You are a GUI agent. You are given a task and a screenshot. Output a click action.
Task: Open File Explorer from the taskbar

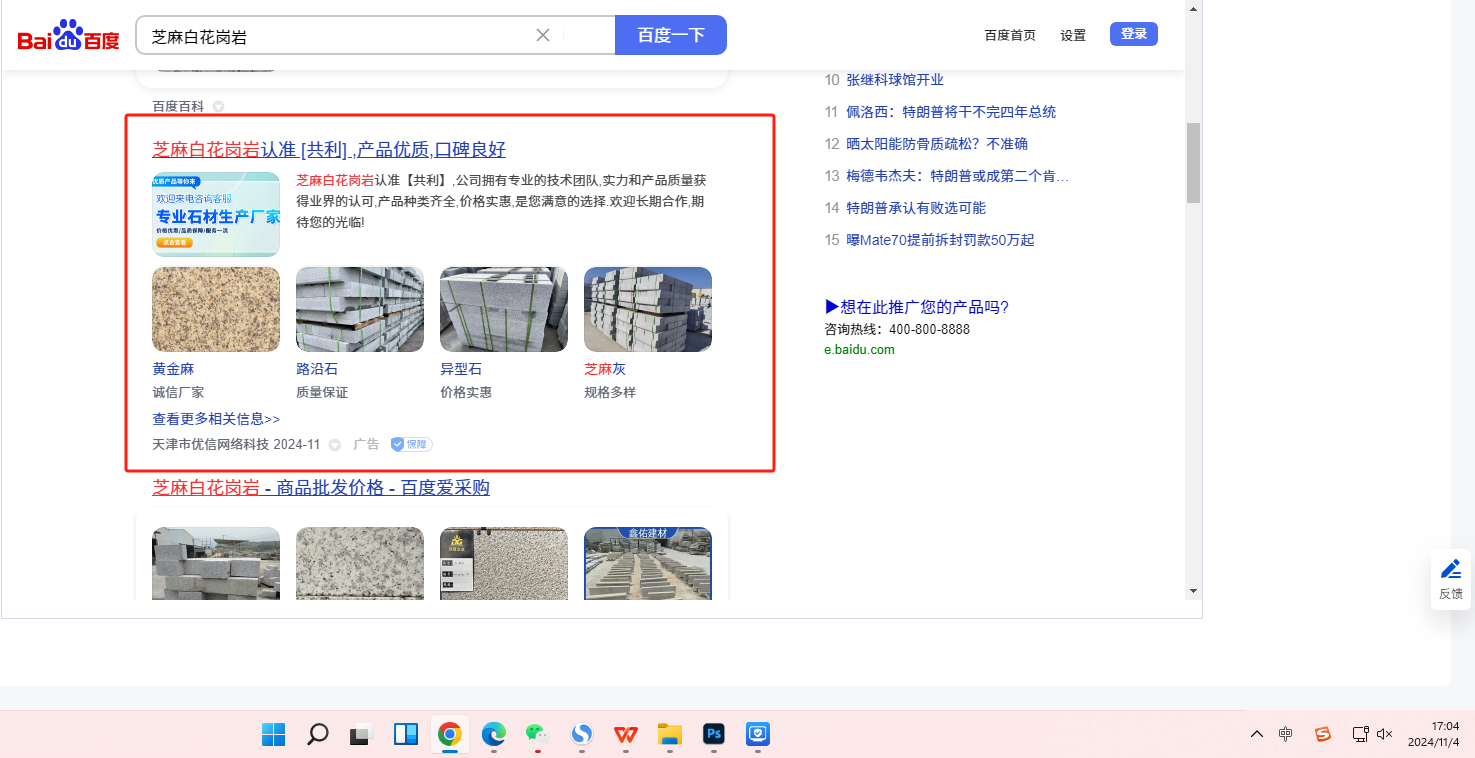pos(669,735)
